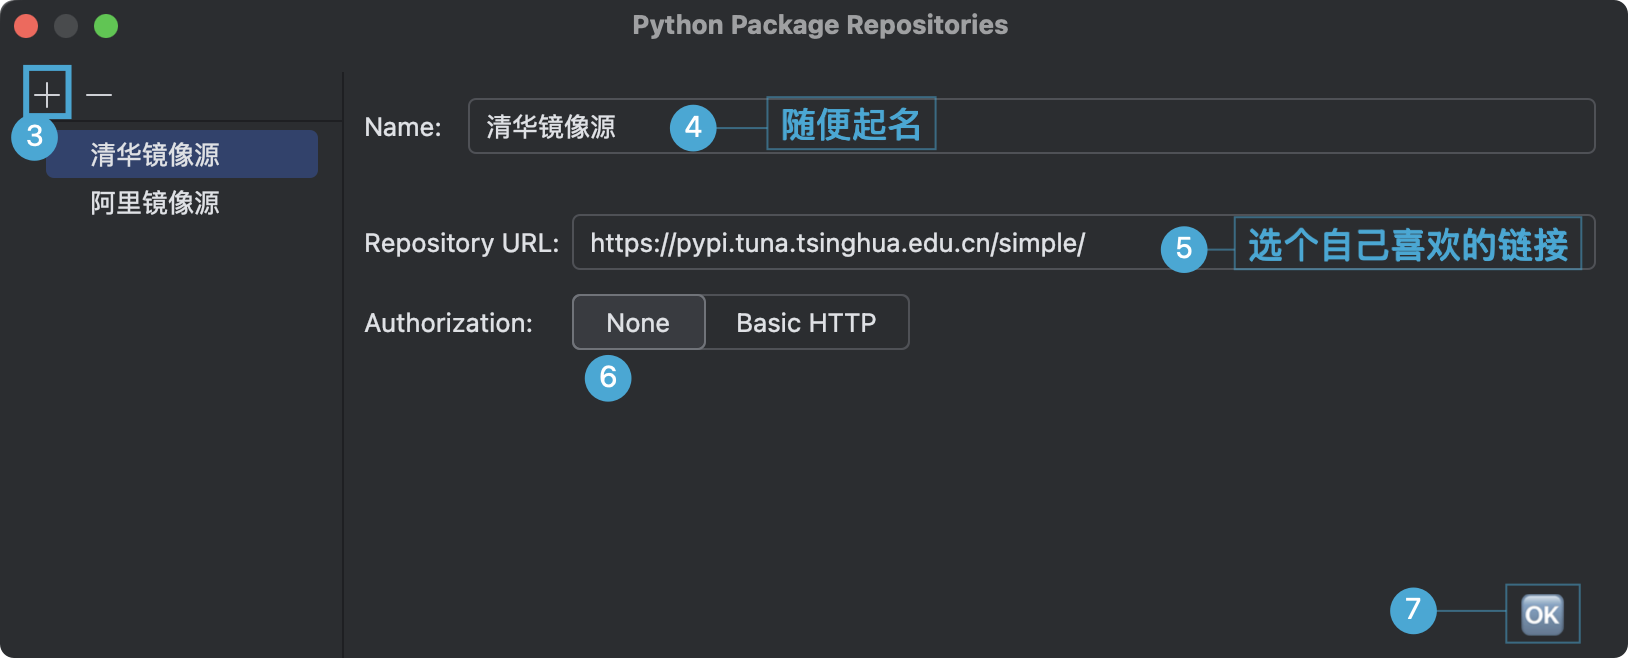1628x658 pixels.
Task: Click the step 5 circle badge
Action: pos(1184,248)
